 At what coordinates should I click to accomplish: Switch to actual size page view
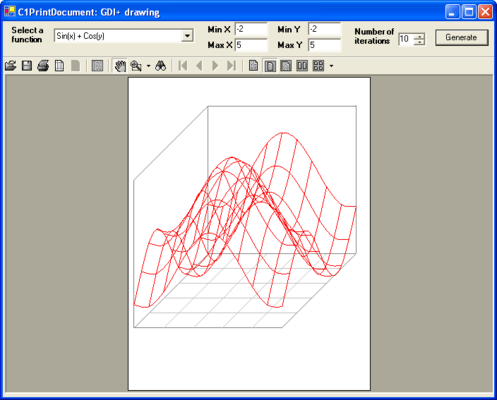tap(253, 66)
